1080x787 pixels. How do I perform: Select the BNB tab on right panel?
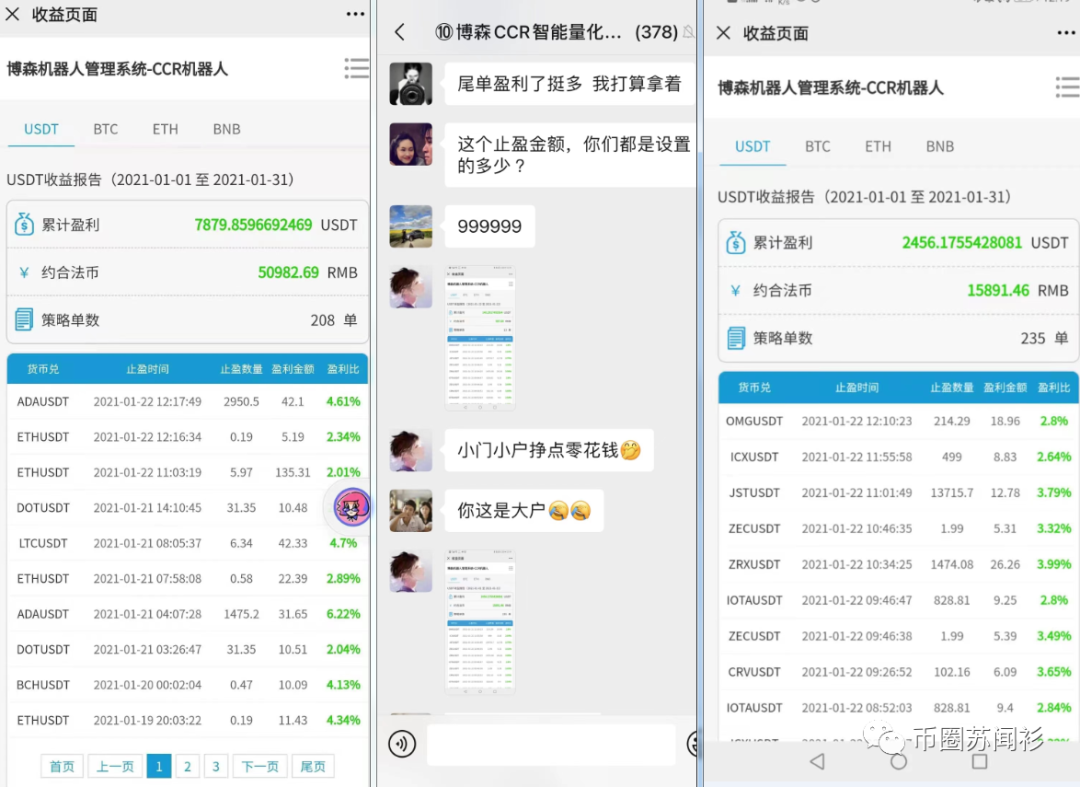click(939, 146)
